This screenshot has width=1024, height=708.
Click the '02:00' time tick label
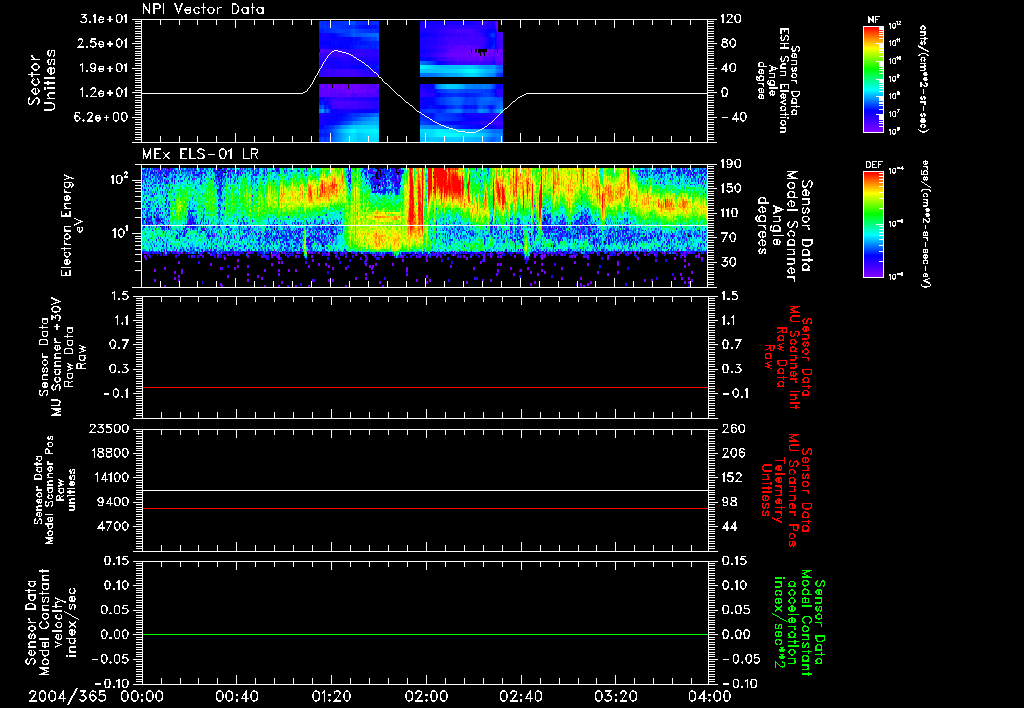(426, 696)
